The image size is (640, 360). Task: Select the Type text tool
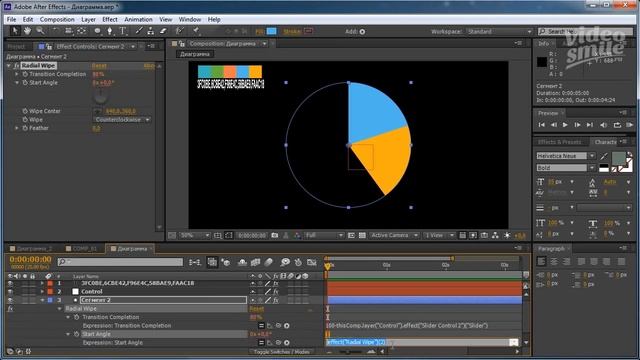(x=122, y=31)
